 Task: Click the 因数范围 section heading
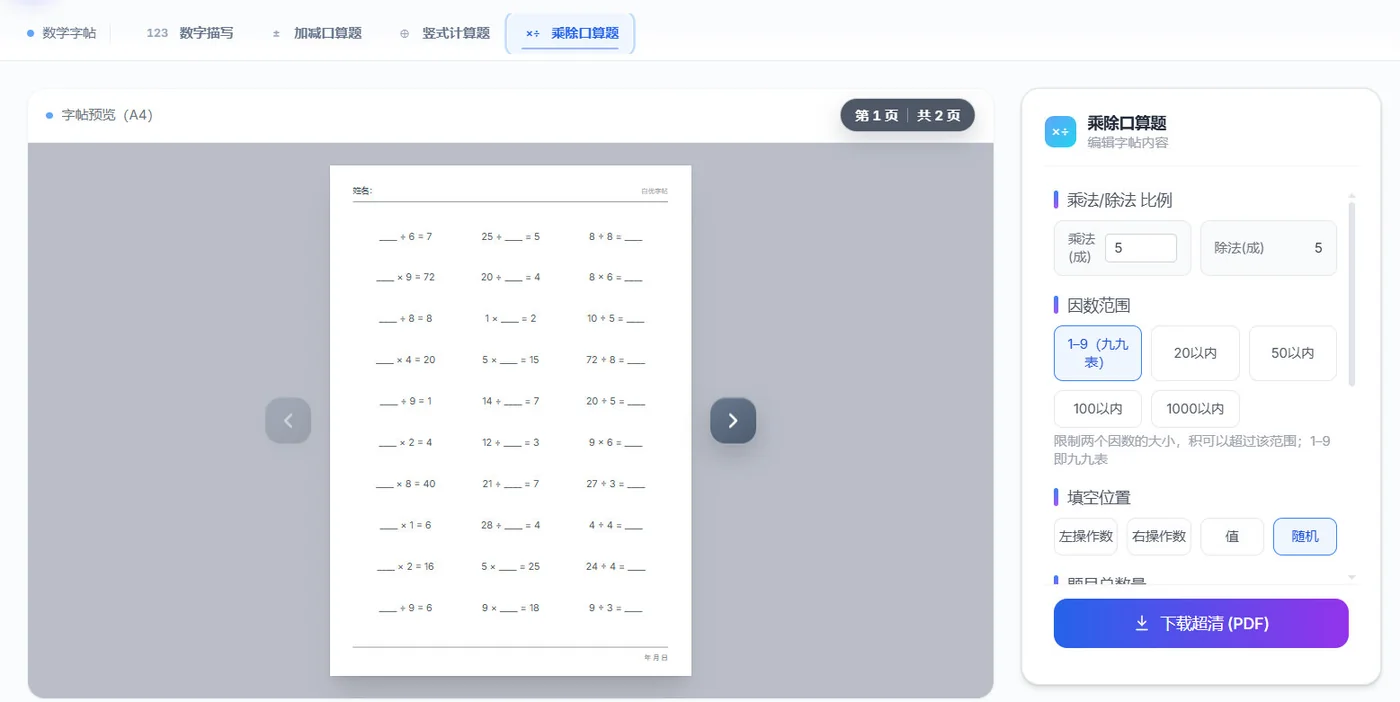pos(1099,305)
